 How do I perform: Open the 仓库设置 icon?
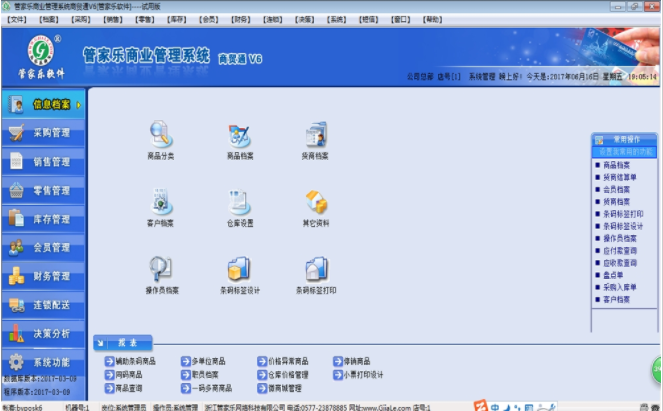click(238, 202)
